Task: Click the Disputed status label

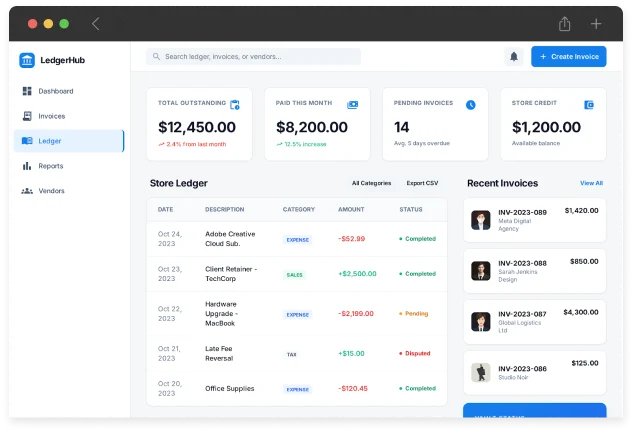Action: coord(415,353)
